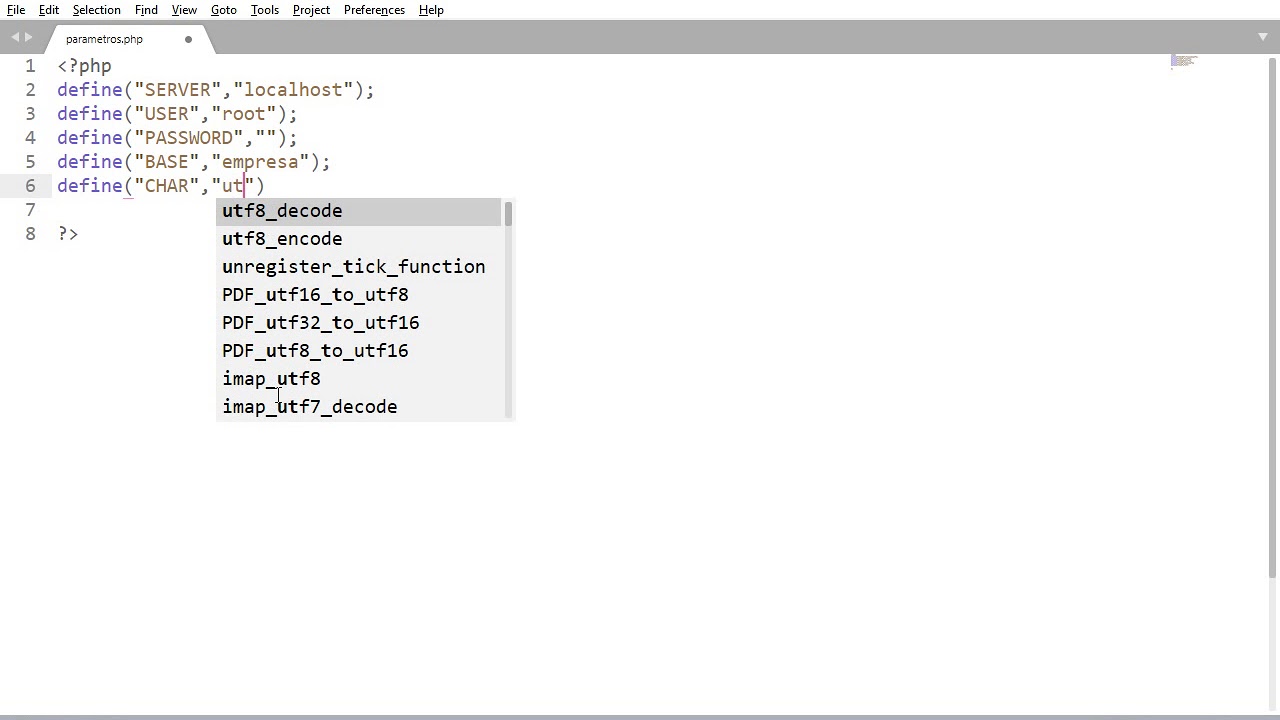Click line number 7 in gutter
1280x720 pixels.
click(x=30, y=210)
